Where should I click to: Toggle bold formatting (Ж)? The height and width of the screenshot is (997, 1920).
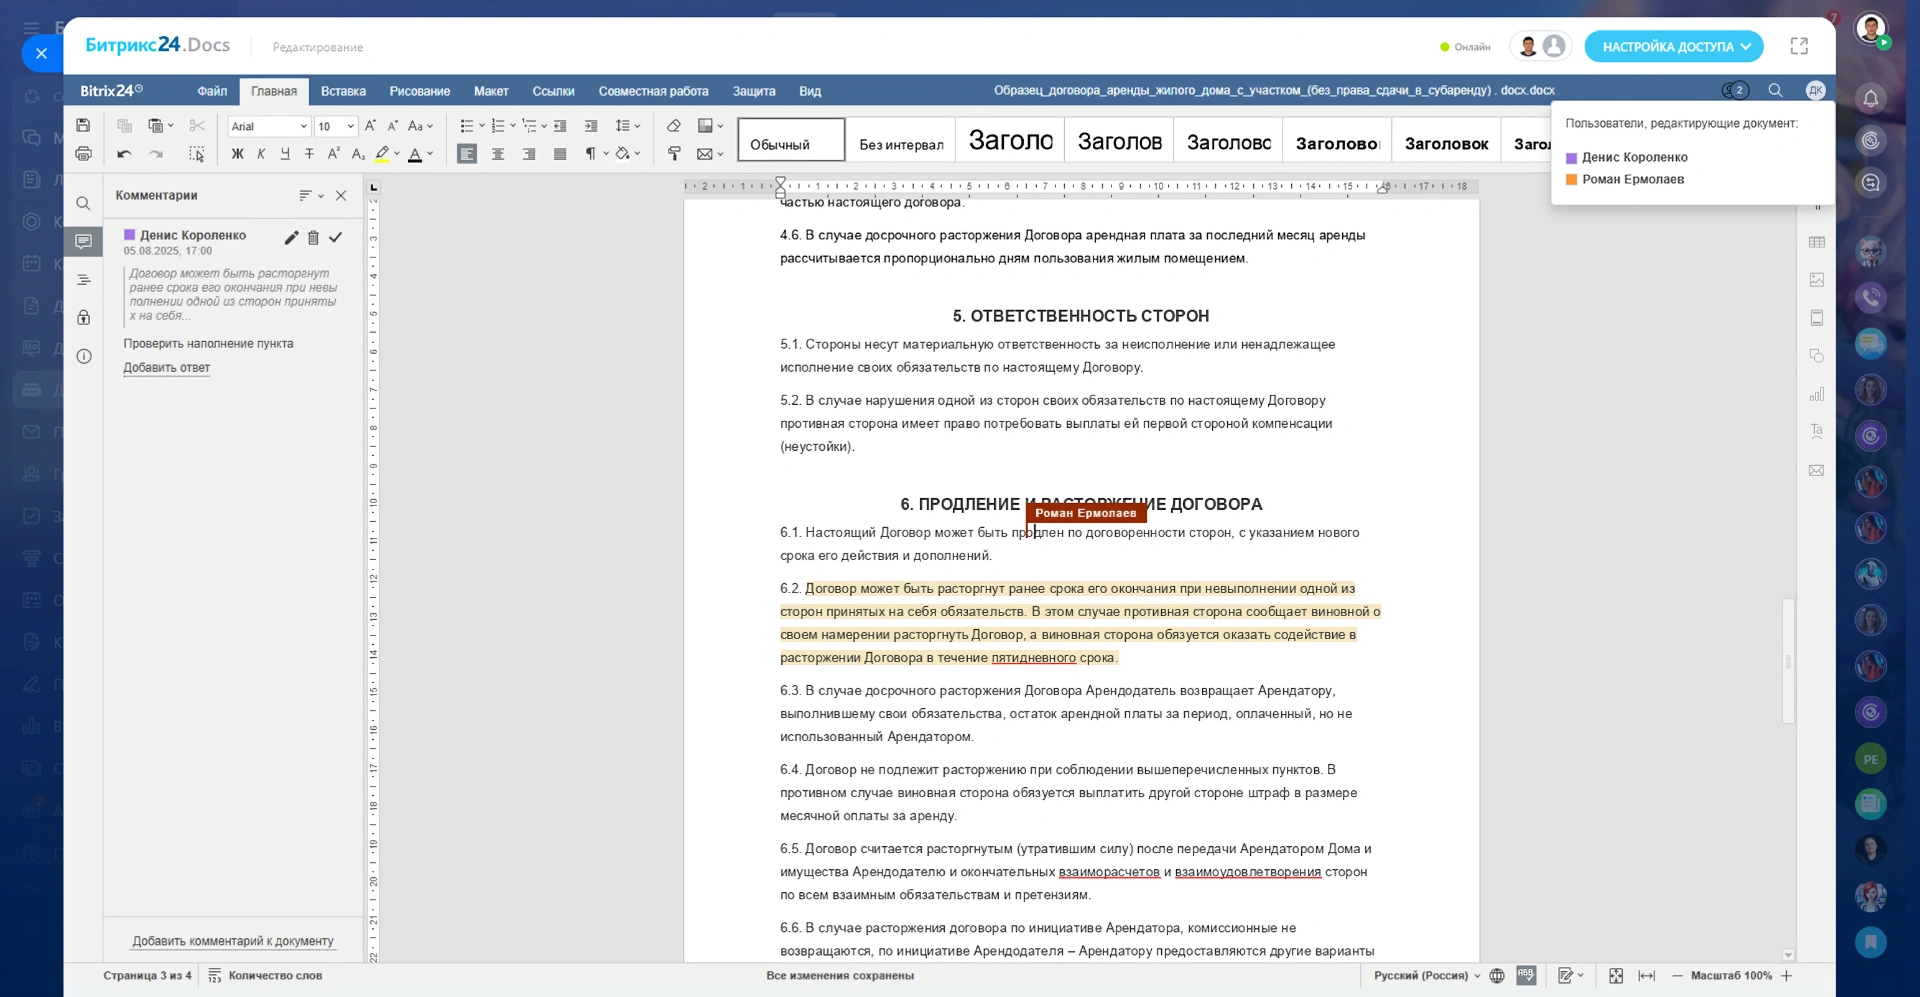point(237,154)
